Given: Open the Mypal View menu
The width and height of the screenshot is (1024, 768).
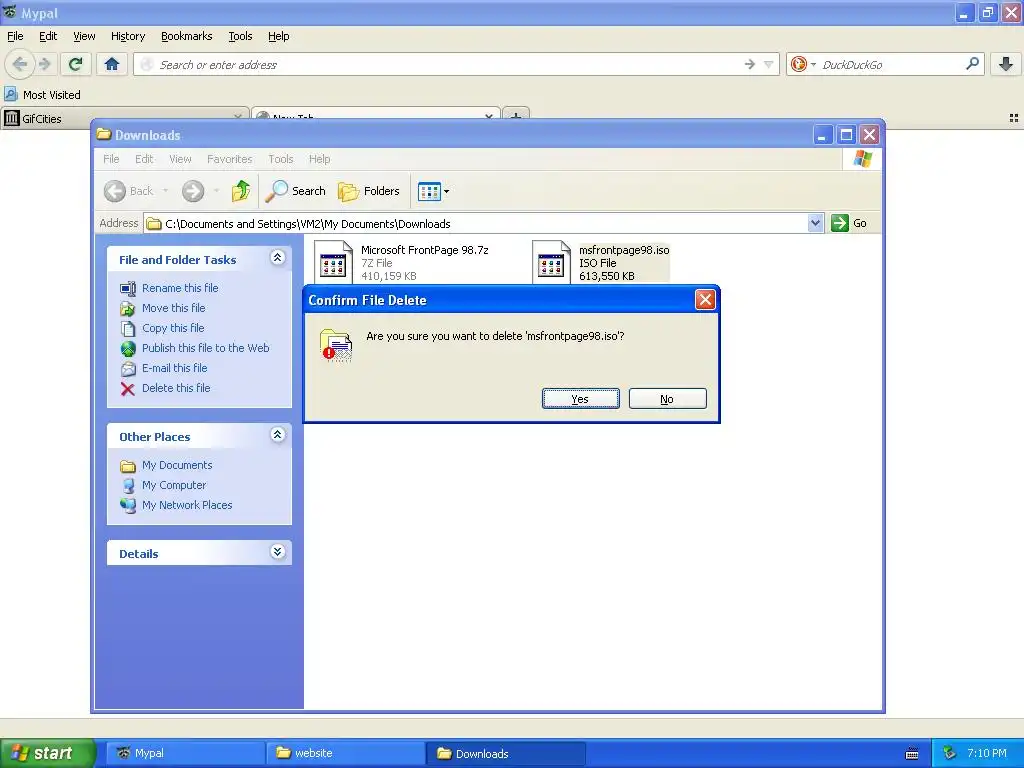Looking at the screenshot, I should [x=84, y=36].
